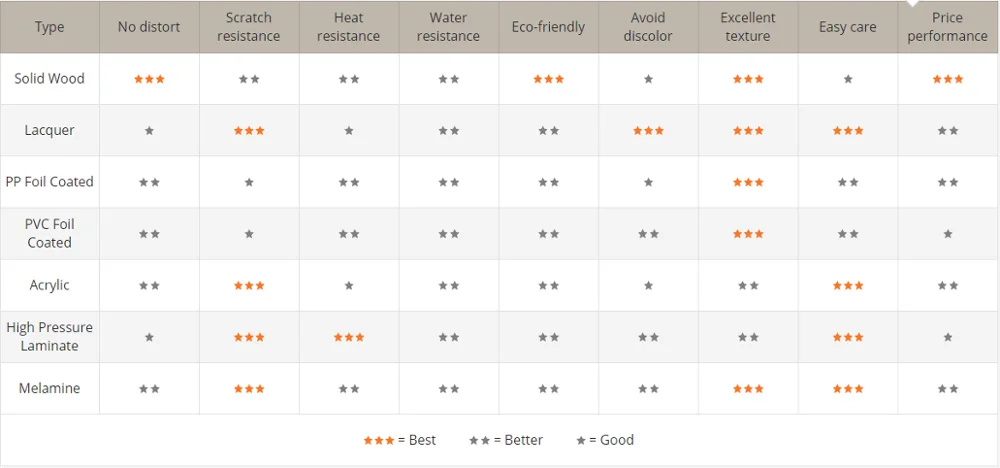Click the Solid Wood row label
This screenshot has width=1000, height=468.
(49, 79)
